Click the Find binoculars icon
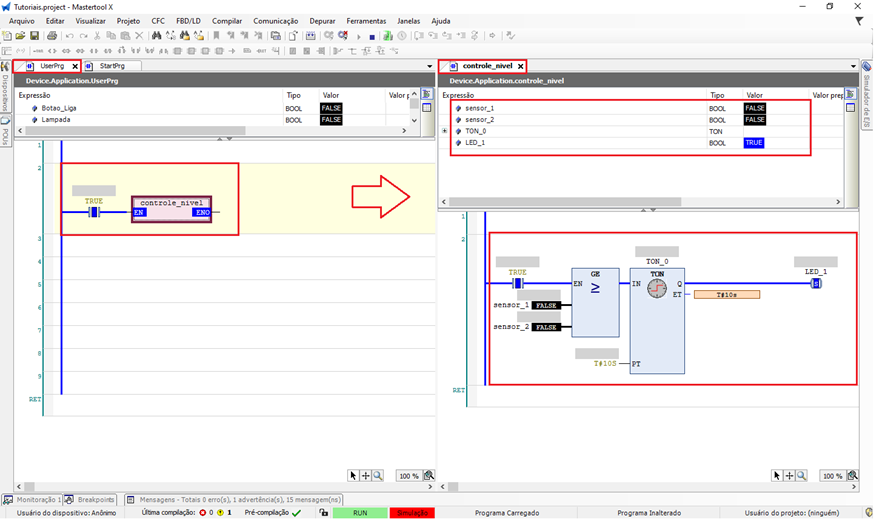885x525 pixels. click(155, 36)
